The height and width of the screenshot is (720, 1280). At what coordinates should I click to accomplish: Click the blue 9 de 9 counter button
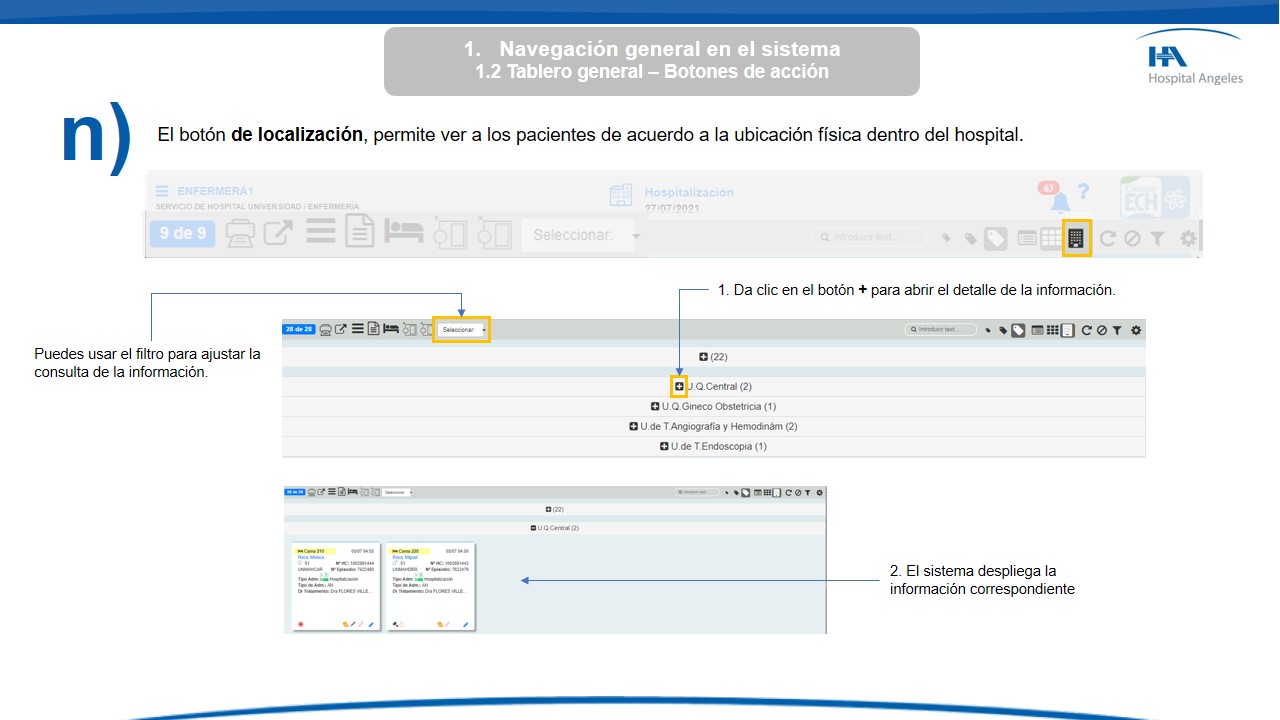pyautogui.click(x=182, y=234)
